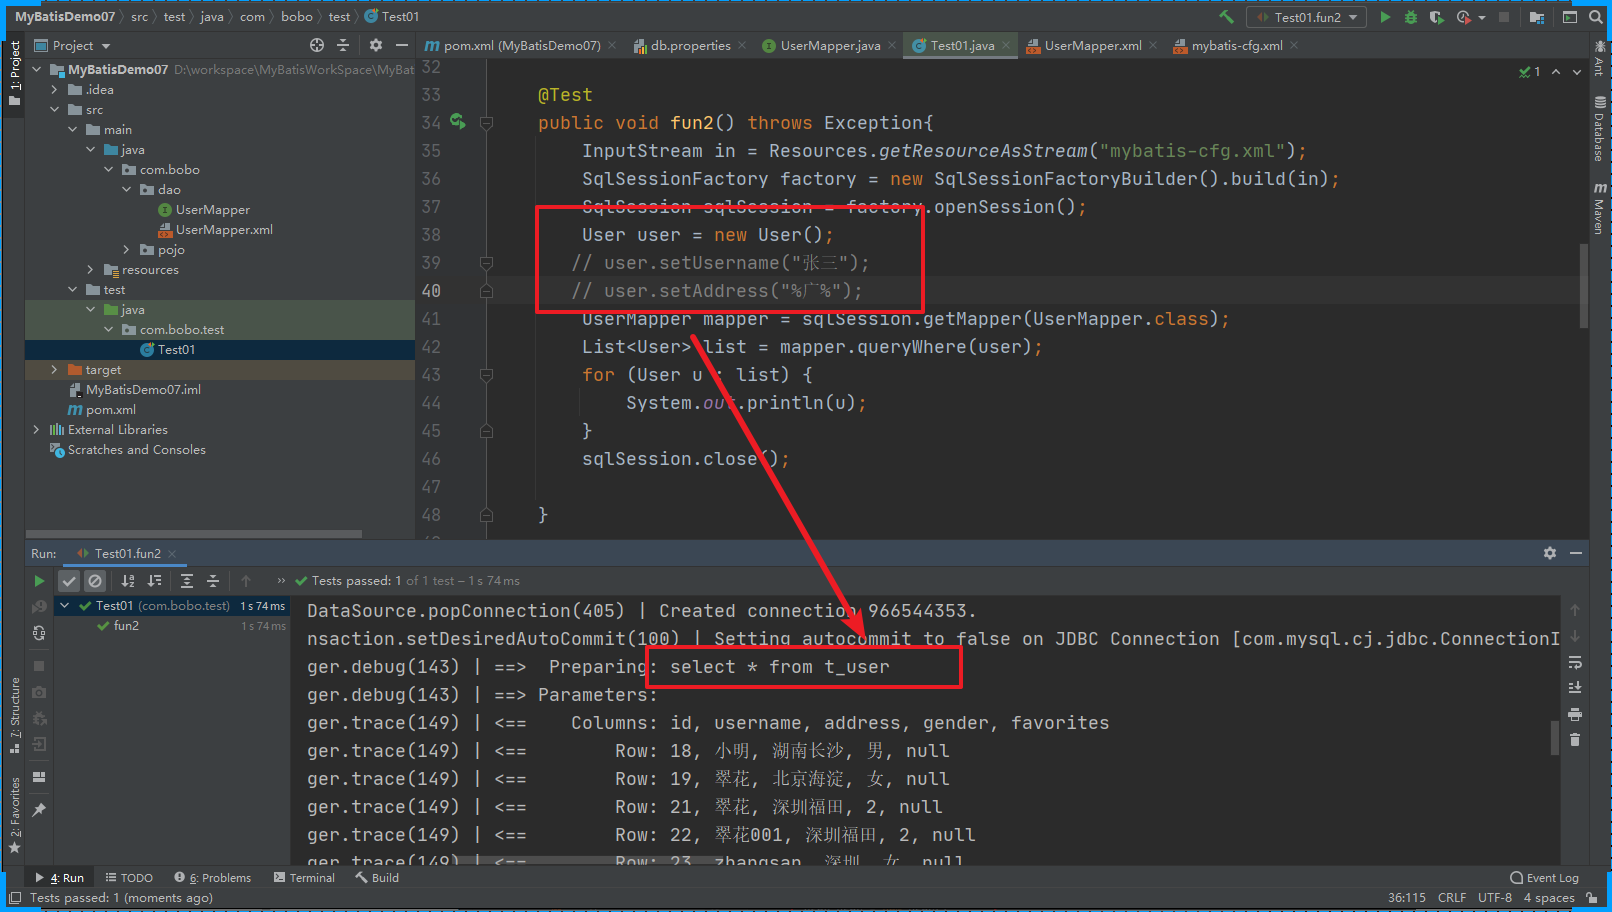Locate the opened file in the Project tree
The image size is (1612, 912).
click(x=317, y=45)
